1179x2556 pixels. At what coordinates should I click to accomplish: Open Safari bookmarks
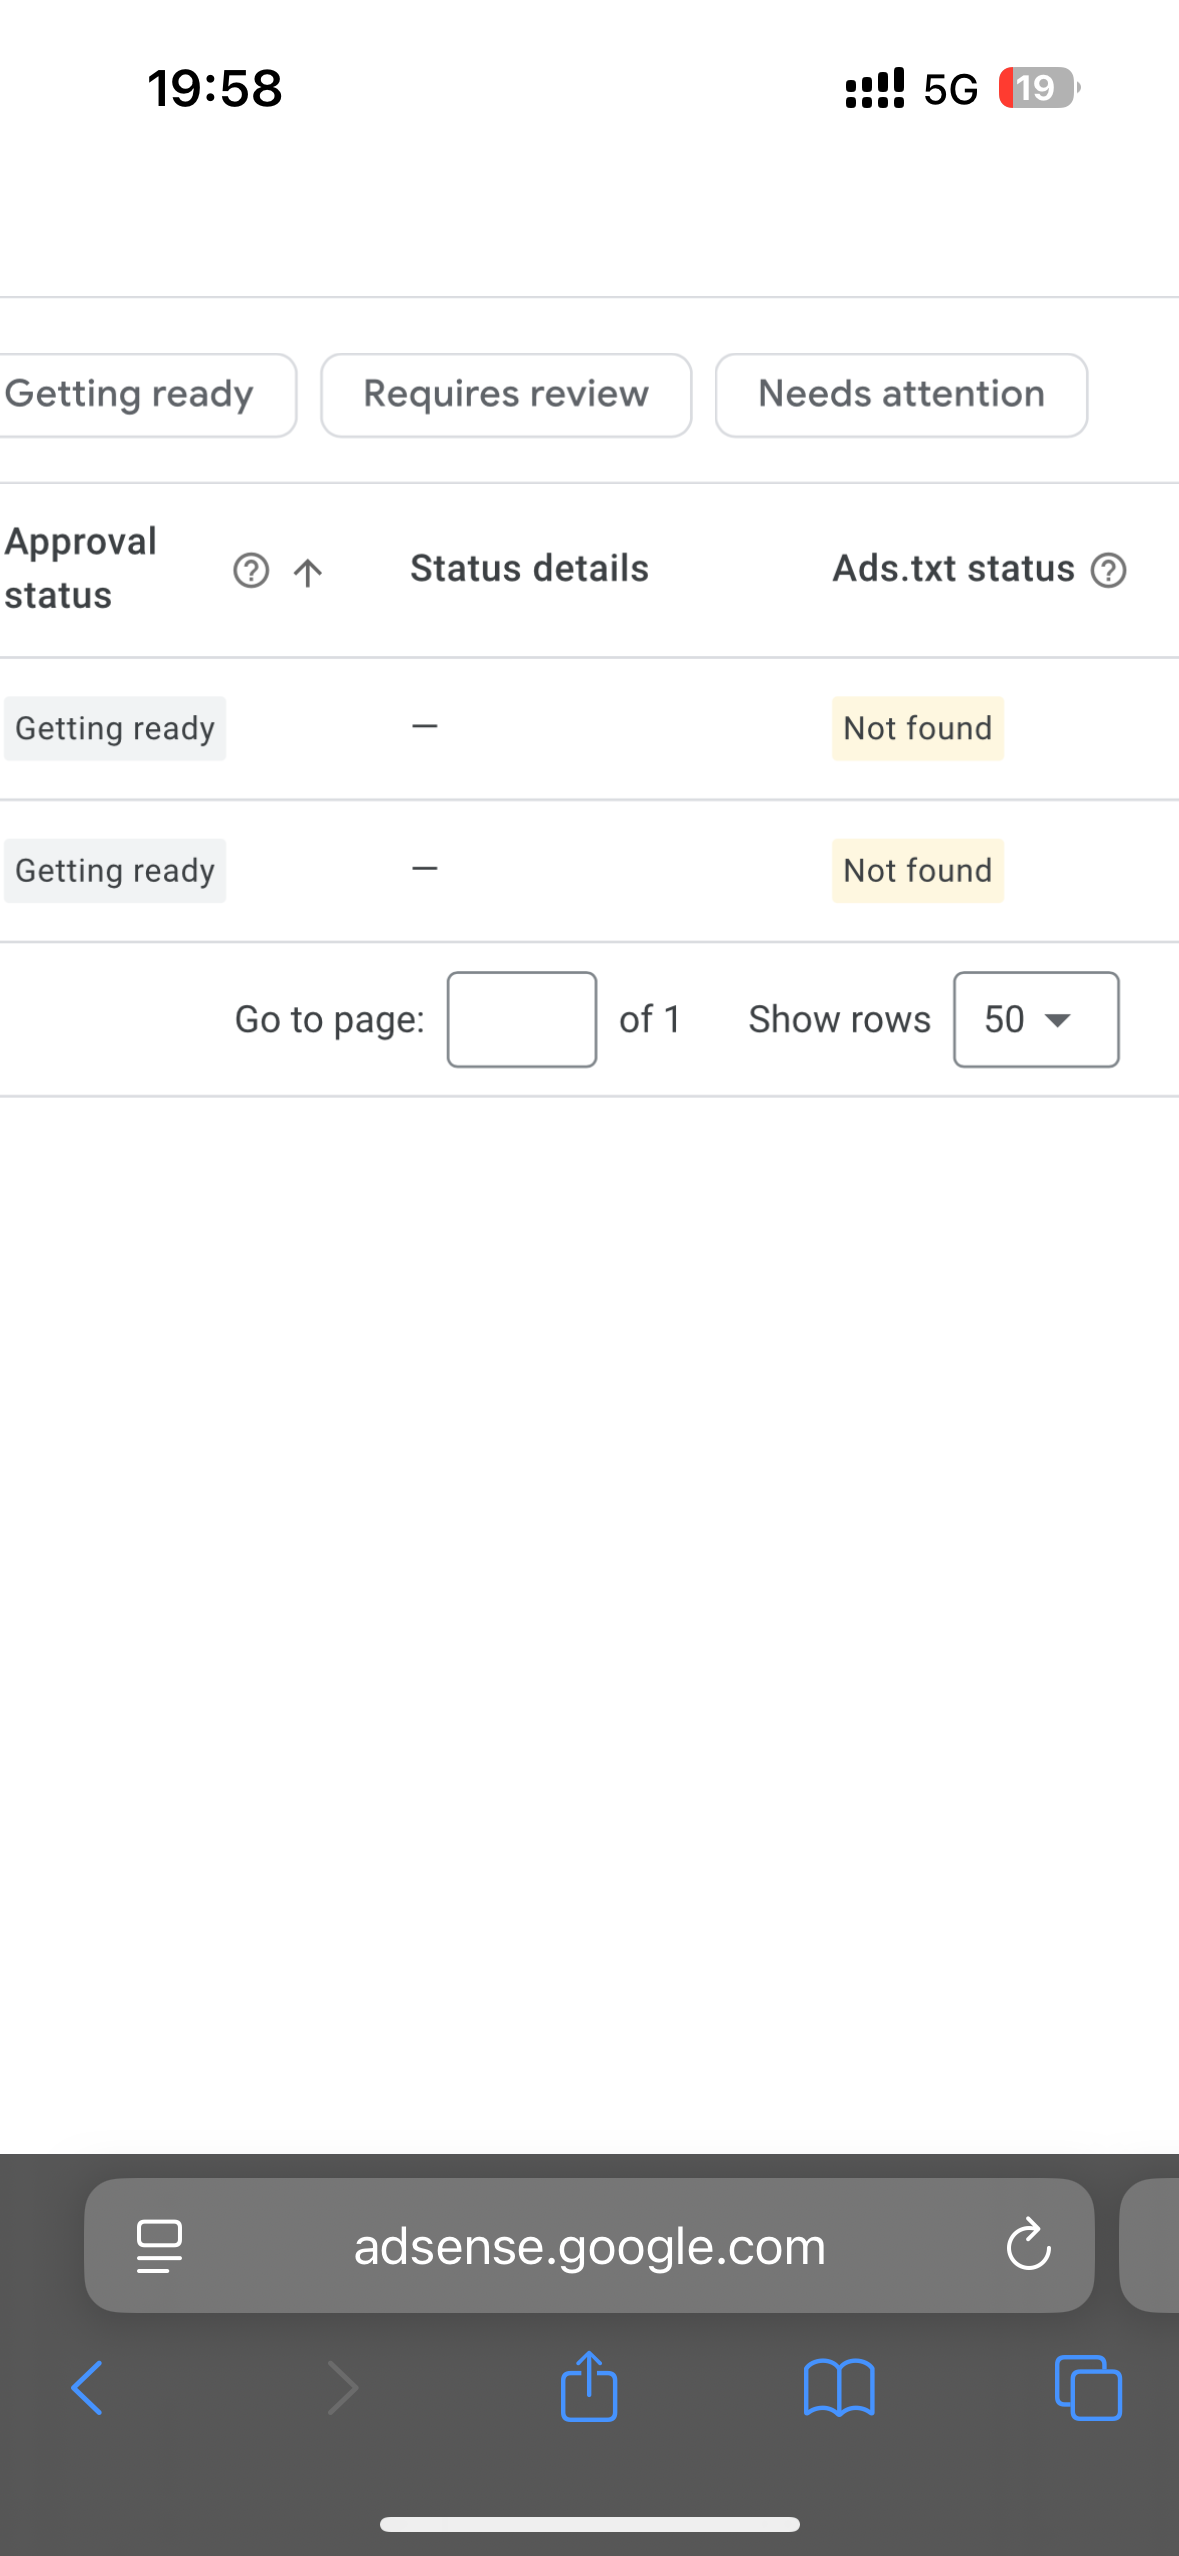(839, 2388)
